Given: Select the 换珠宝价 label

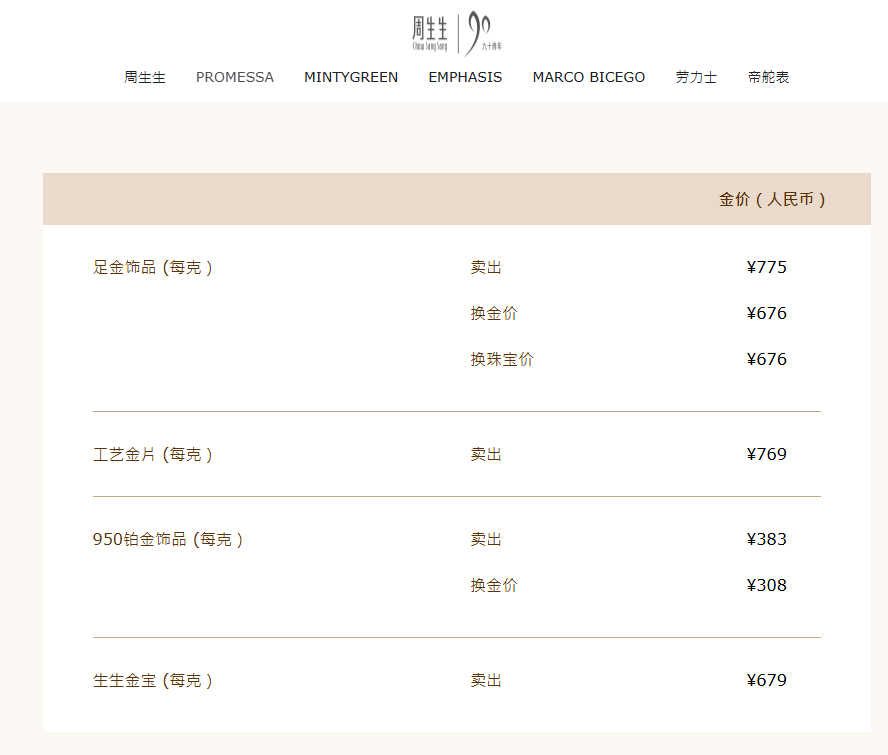Looking at the screenshot, I should [502, 359].
